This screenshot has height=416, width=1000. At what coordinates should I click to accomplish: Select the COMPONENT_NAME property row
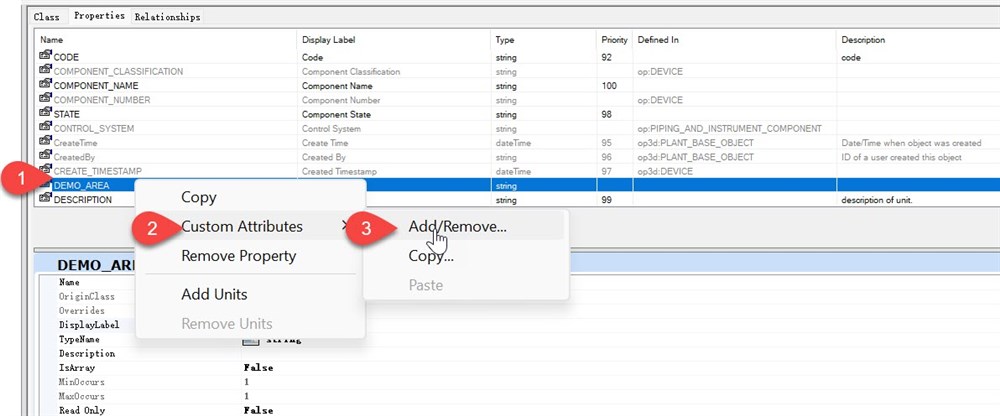pos(518,85)
